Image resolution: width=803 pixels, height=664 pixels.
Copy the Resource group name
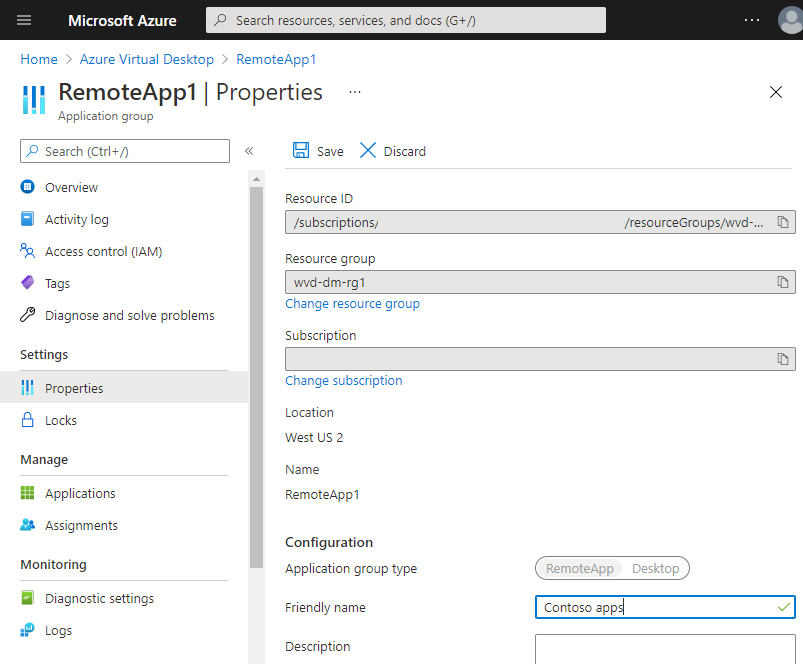pyautogui.click(x=783, y=282)
